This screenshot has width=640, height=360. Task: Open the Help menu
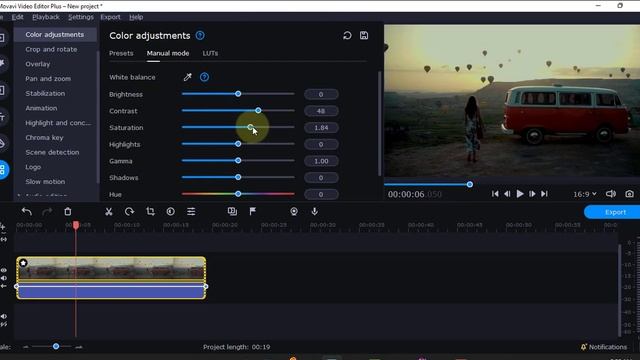(136, 17)
